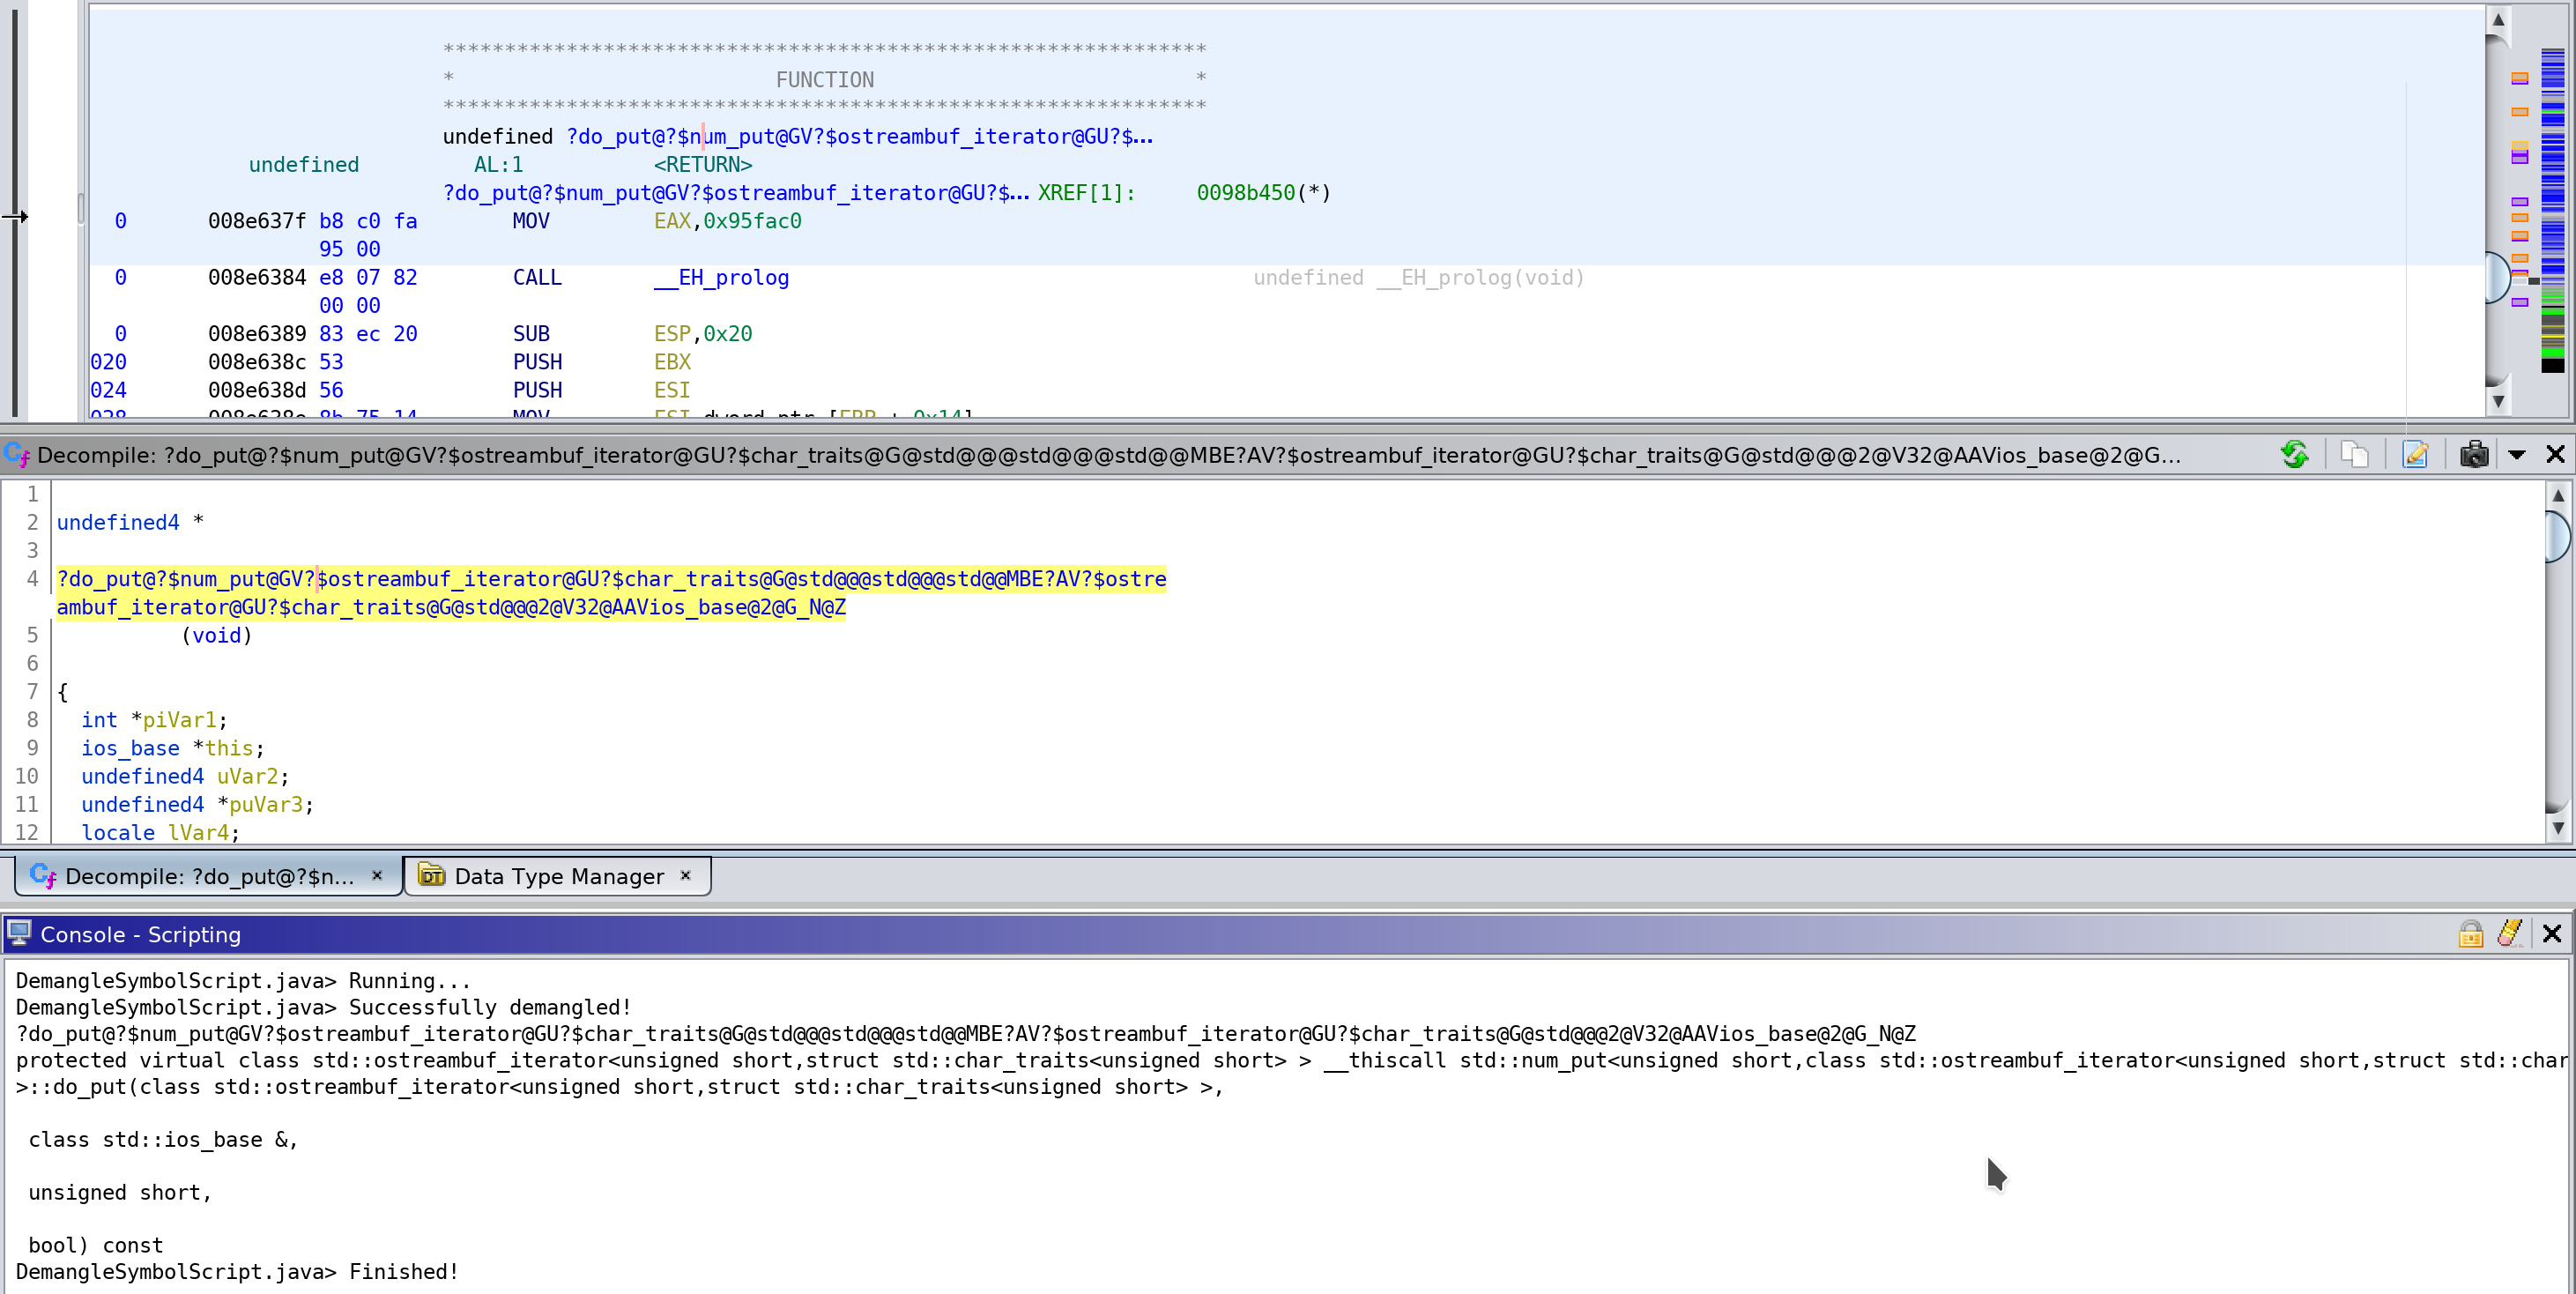2576x1294 pixels.
Task: Click the folder icon on the Data Type Manager tab
Action: [430, 876]
